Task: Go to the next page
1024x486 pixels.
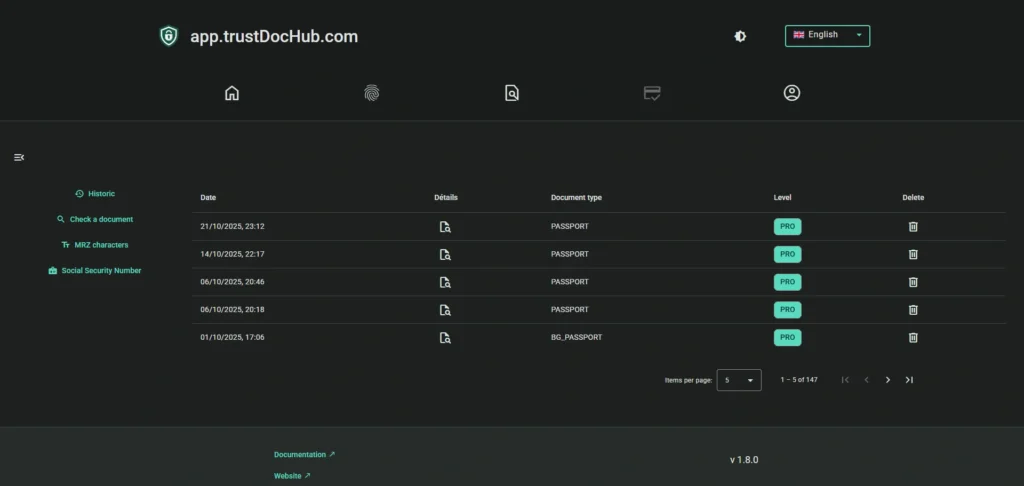Action: 888,380
